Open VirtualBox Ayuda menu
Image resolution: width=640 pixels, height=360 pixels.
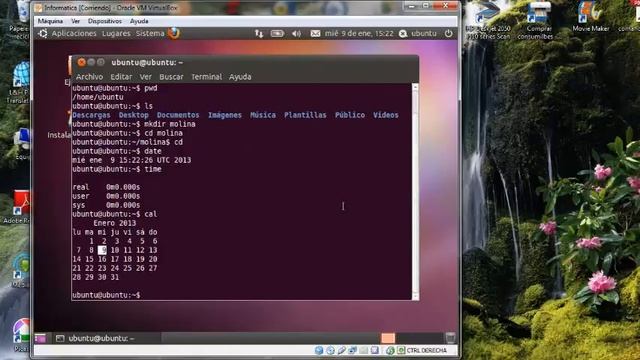click(x=139, y=21)
